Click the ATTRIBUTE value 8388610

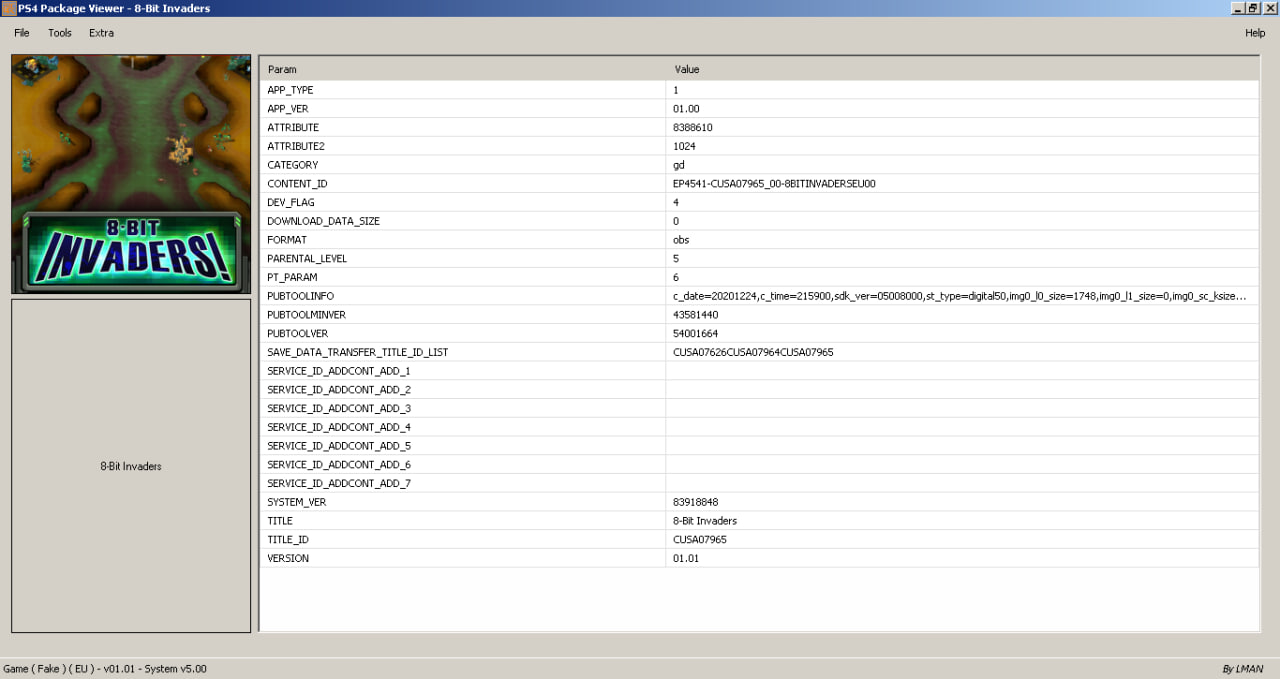point(692,127)
